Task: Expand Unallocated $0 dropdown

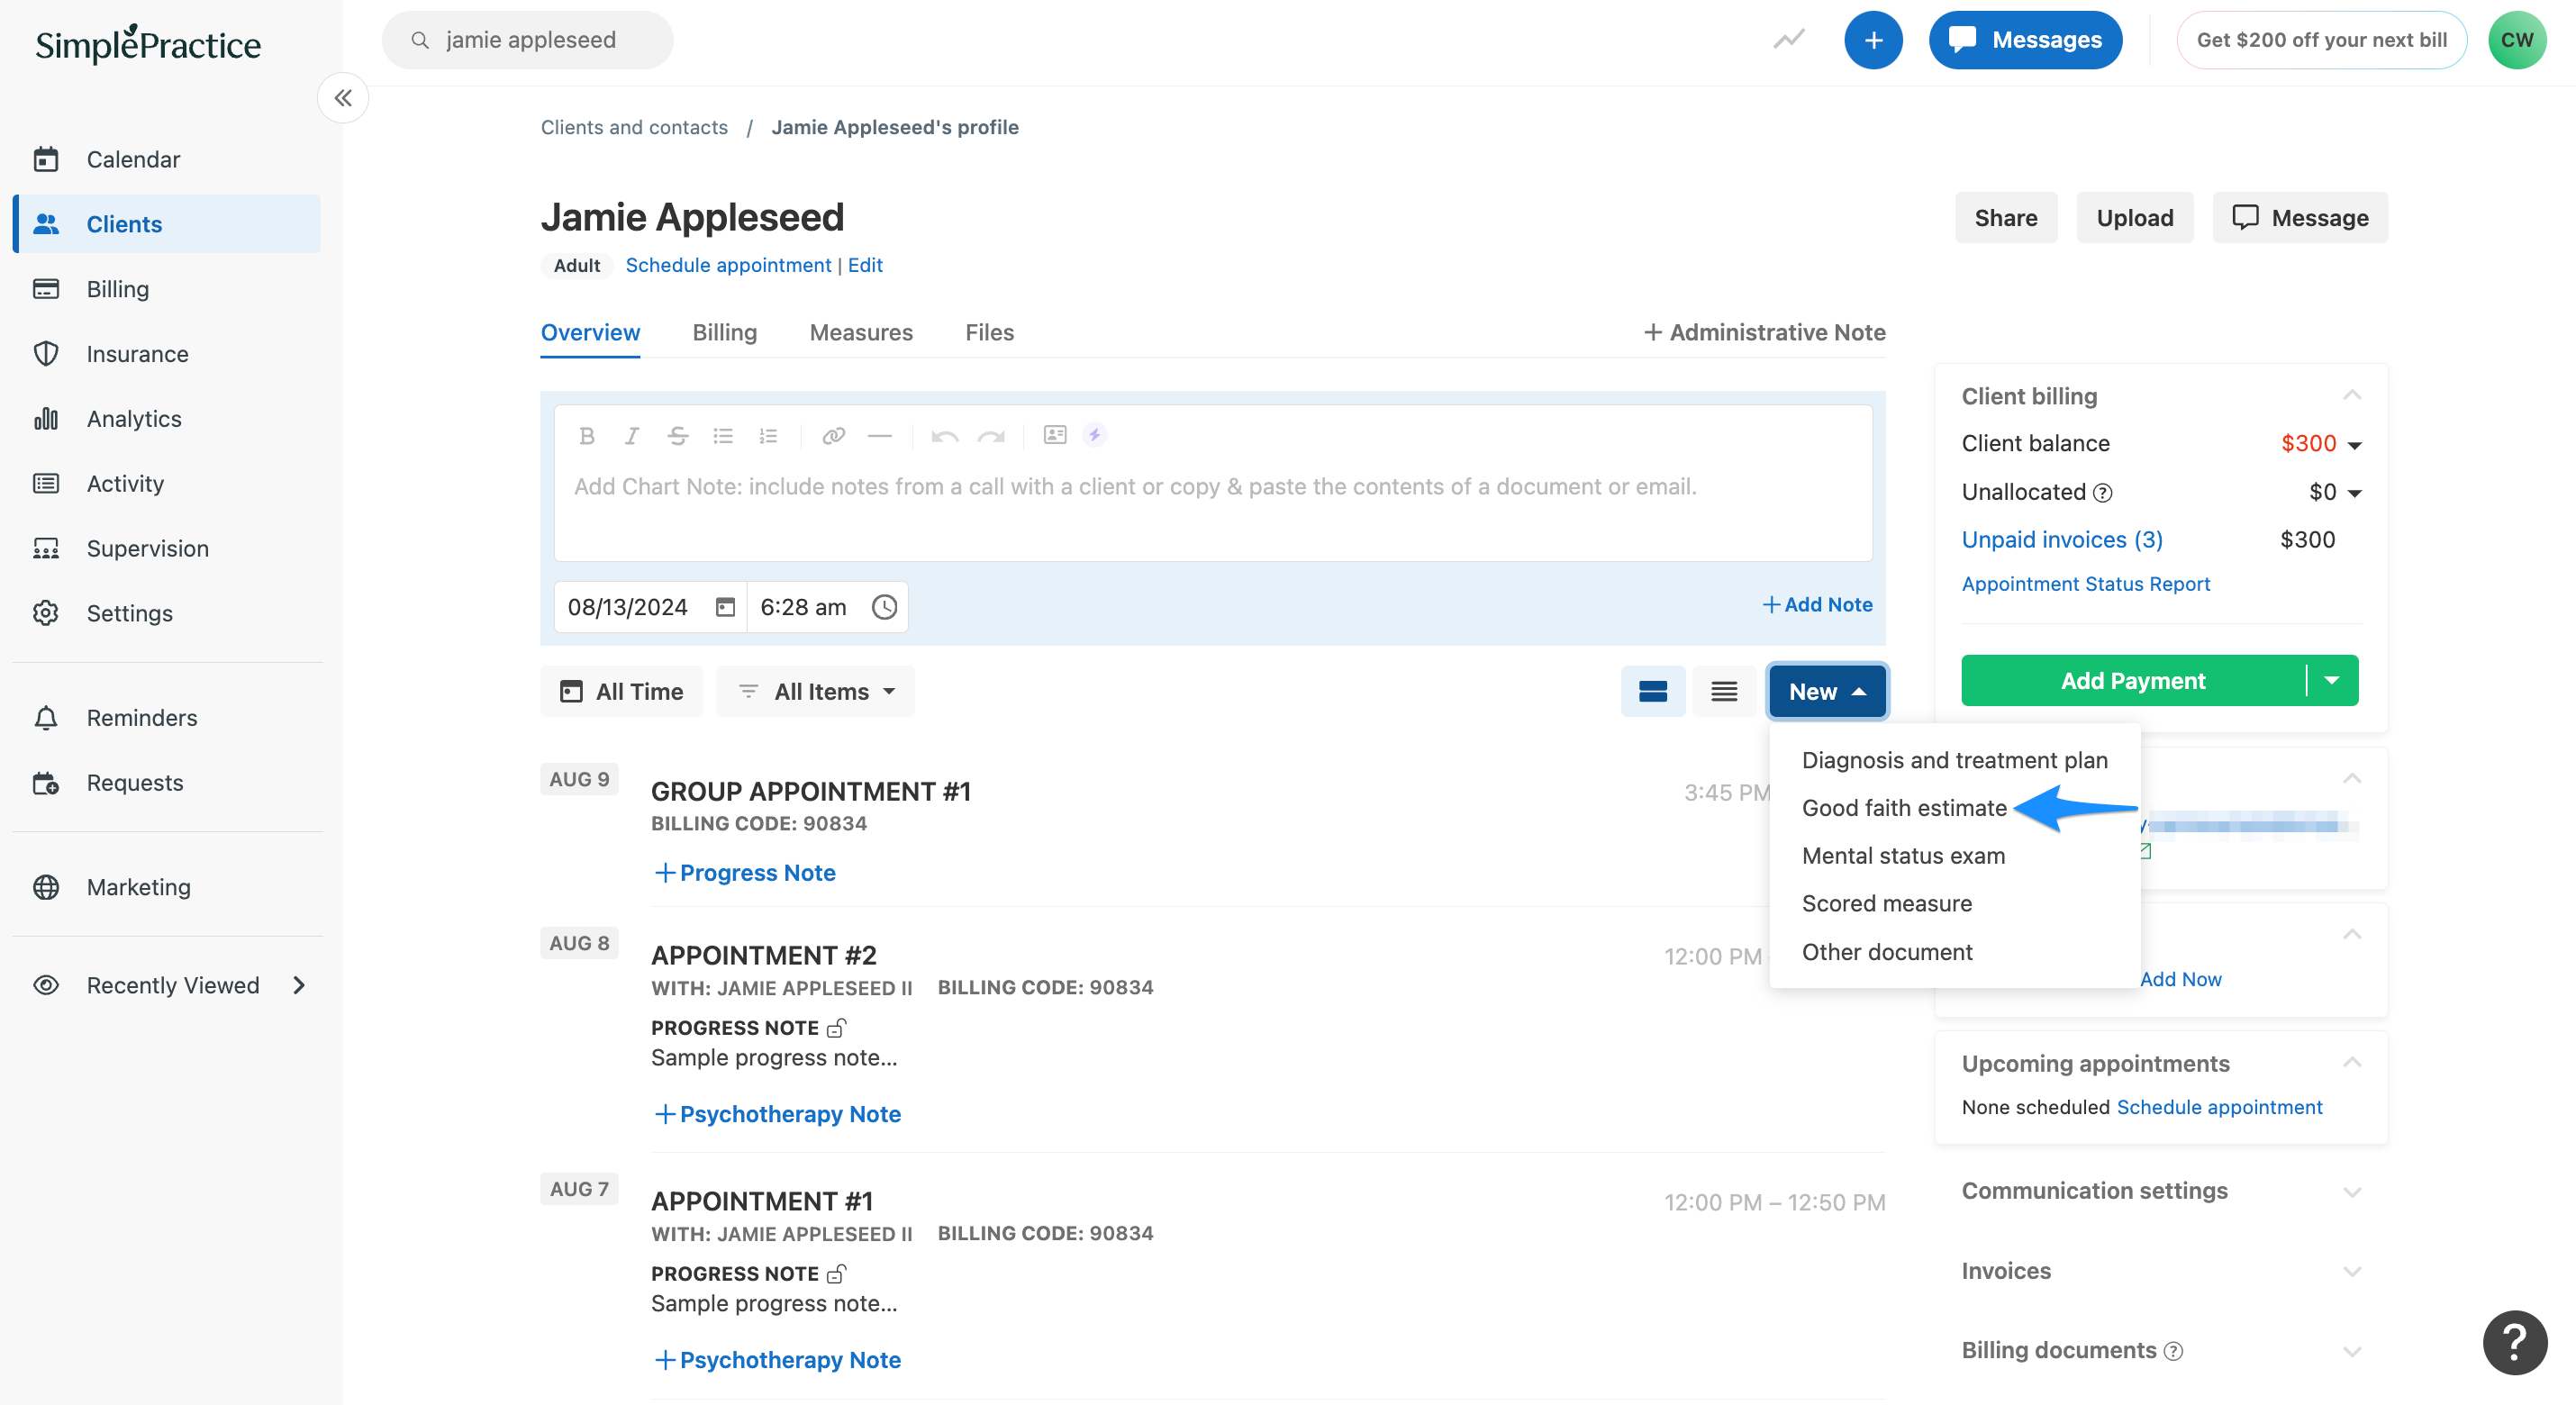Action: (x=2354, y=493)
